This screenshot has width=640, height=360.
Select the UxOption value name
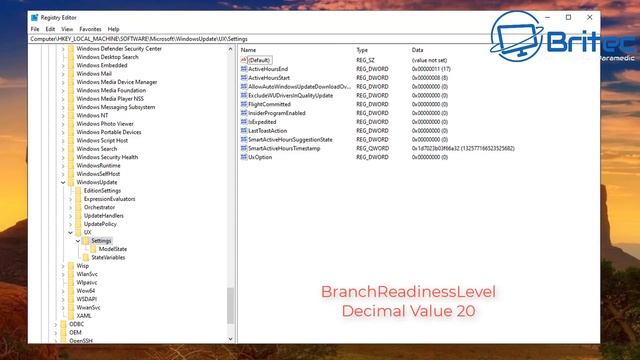(x=260, y=157)
